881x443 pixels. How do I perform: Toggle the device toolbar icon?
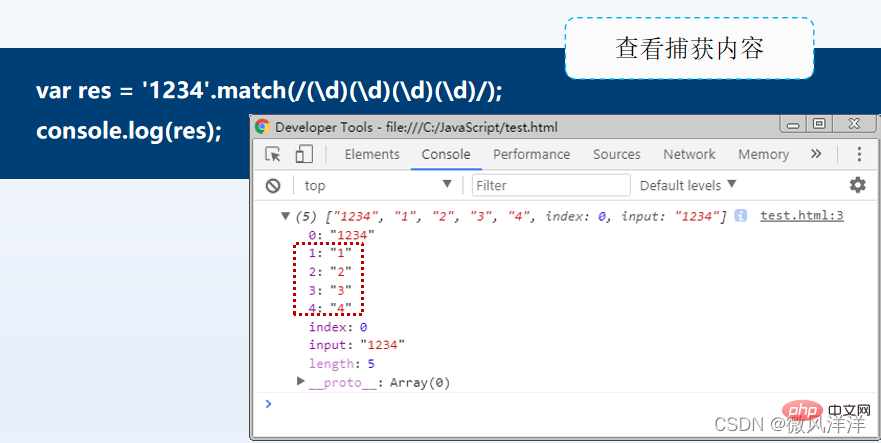coord(304,154)
